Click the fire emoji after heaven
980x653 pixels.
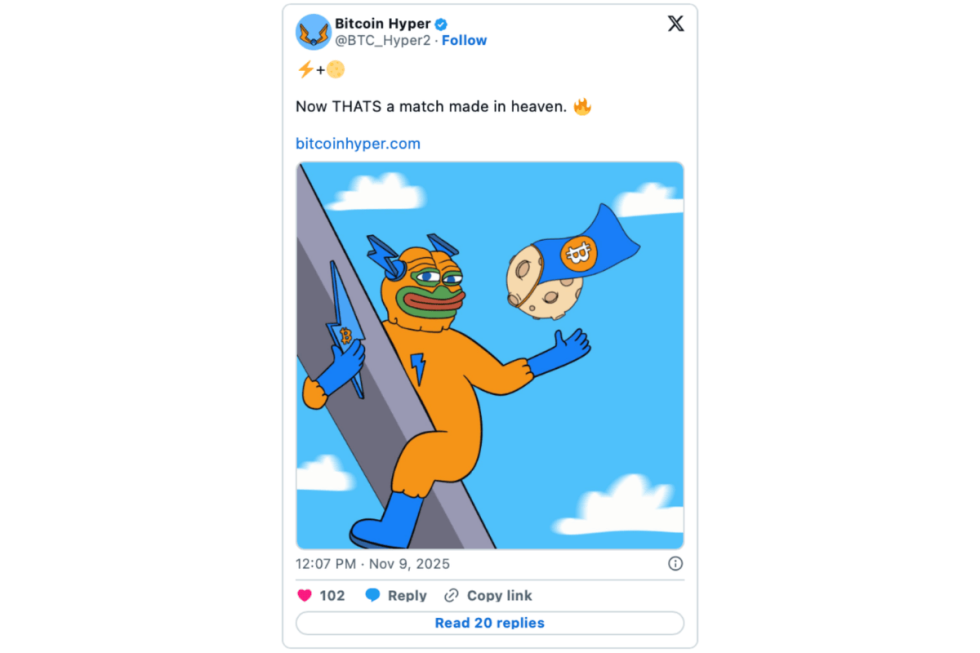[582, 106]
